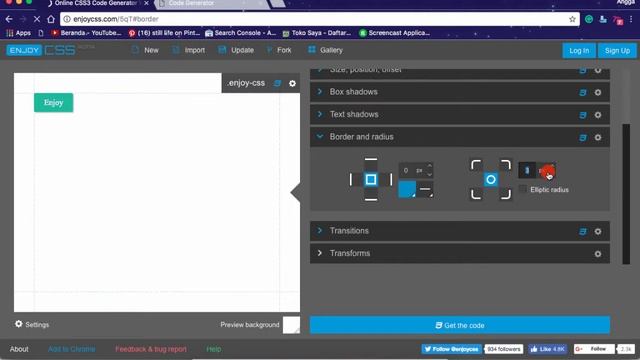Open Border and radius settings gear

(x=598, y=138)
